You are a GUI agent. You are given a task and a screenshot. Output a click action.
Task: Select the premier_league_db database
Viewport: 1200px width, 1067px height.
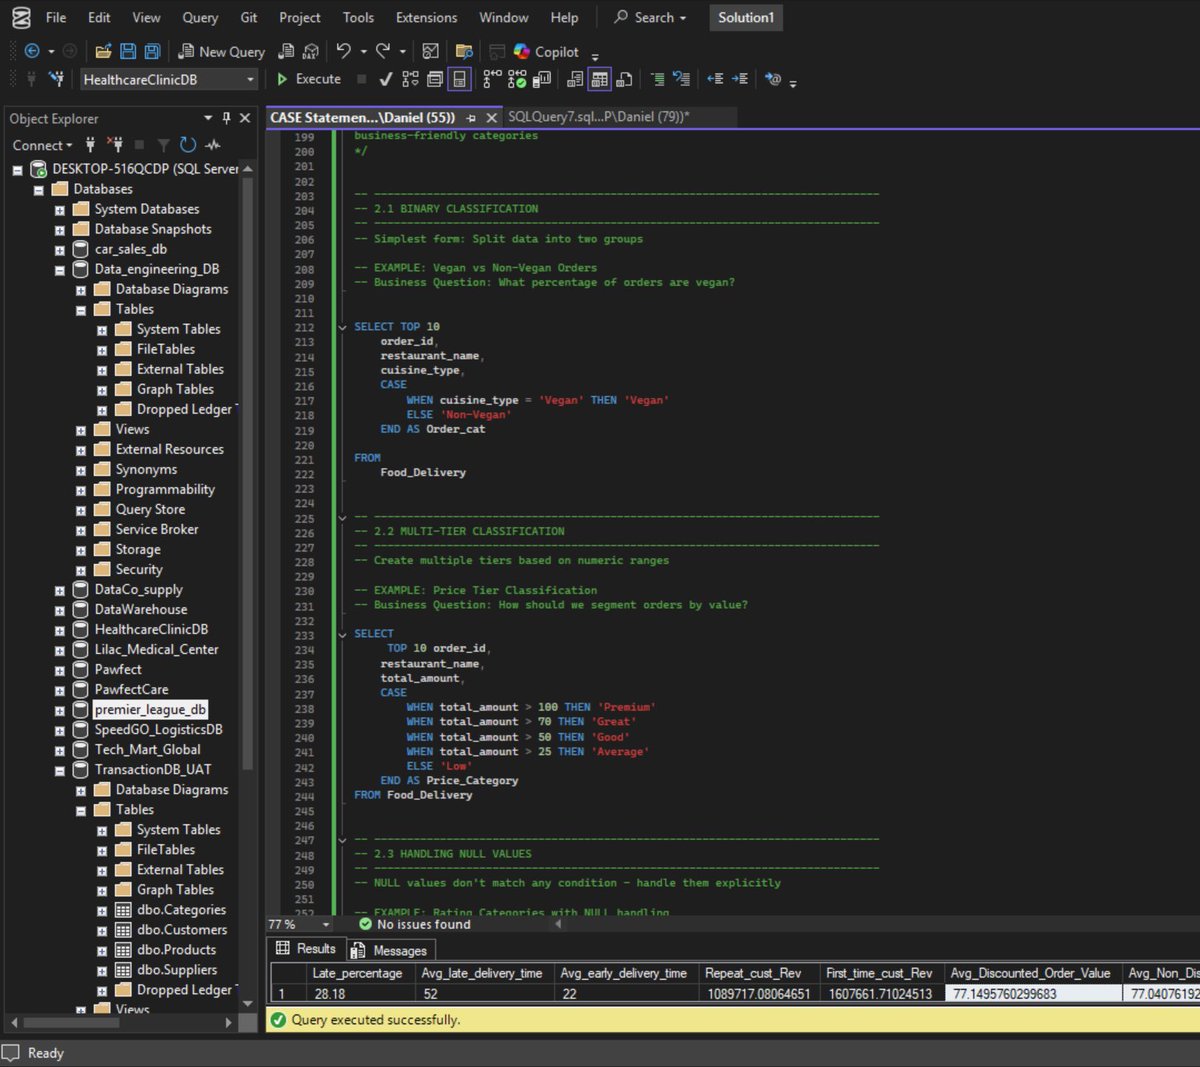point(150,710)
